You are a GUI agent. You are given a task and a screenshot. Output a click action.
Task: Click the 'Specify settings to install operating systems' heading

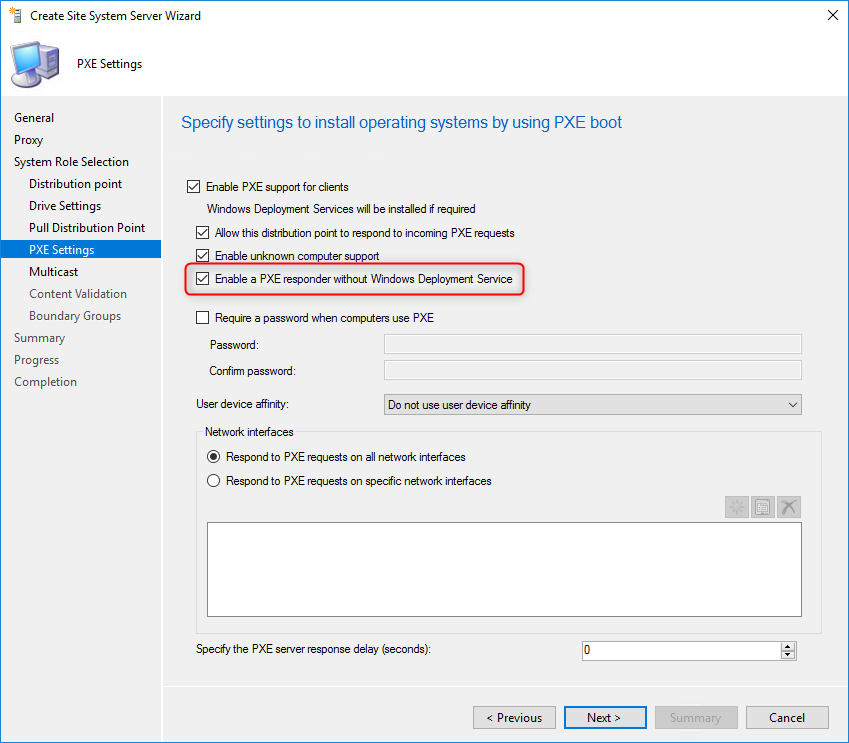[401, 123]
